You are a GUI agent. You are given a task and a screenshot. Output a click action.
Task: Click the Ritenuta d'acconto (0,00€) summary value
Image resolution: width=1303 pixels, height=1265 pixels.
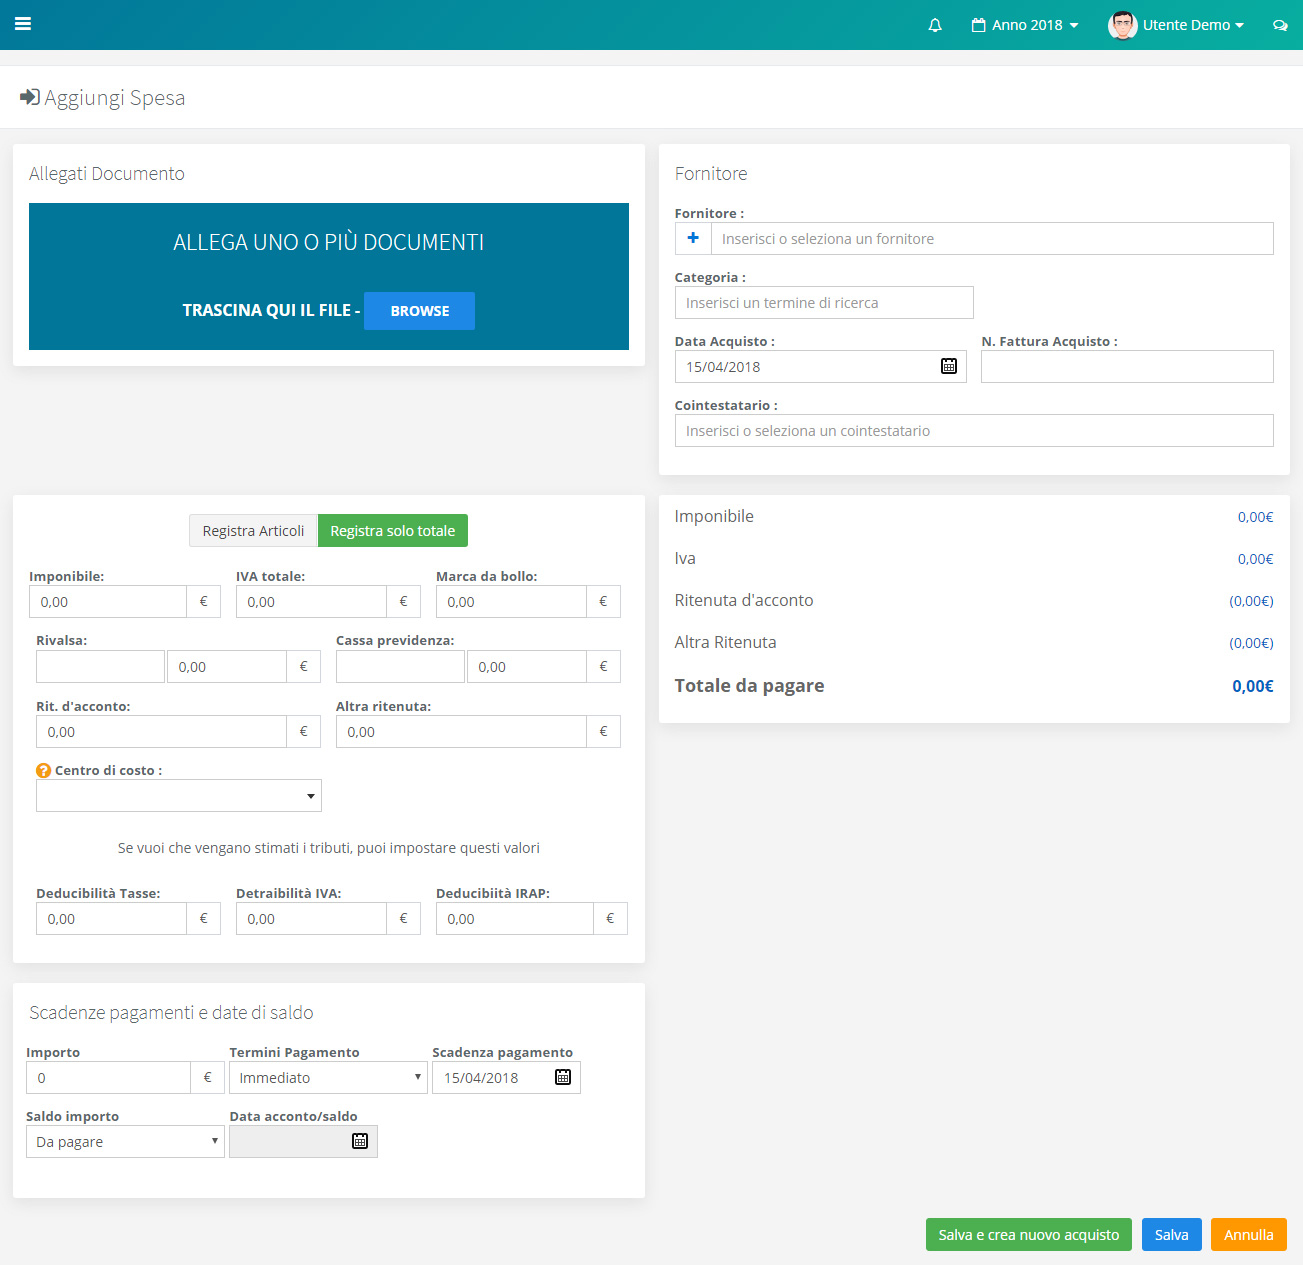coord(1251,600)
